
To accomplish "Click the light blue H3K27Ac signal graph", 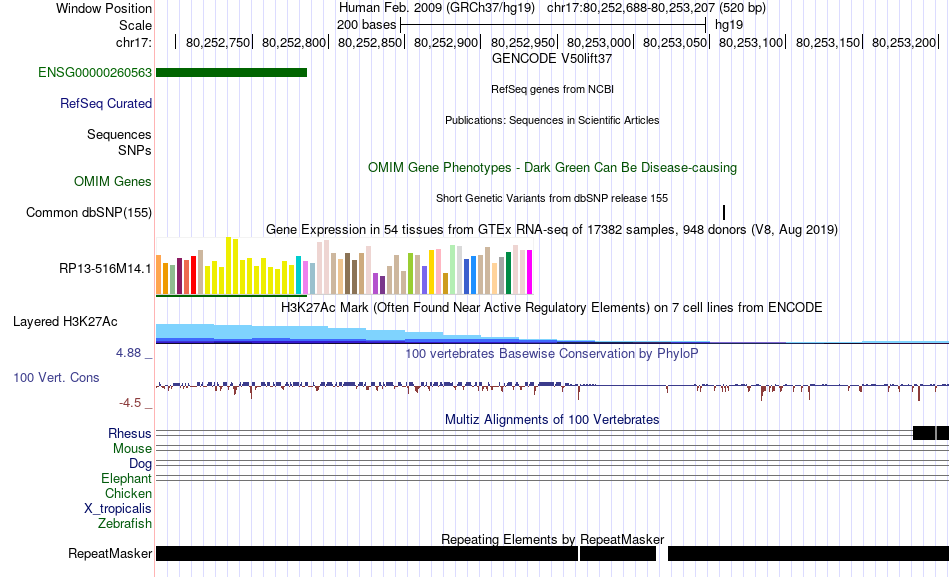I will pyautogui.click(x=553, y=334).
